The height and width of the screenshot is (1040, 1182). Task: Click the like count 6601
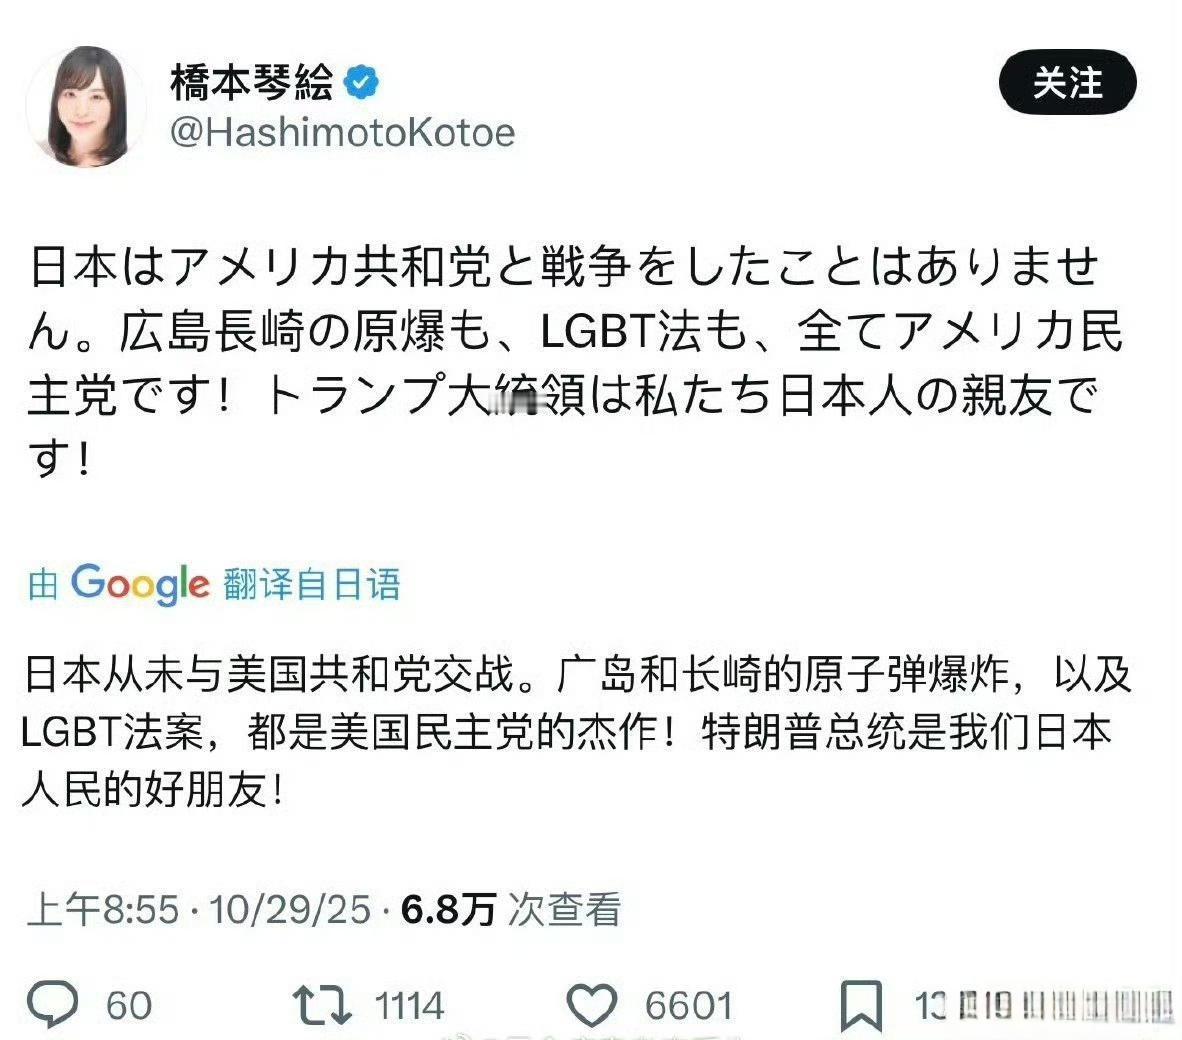[689, 1006]
